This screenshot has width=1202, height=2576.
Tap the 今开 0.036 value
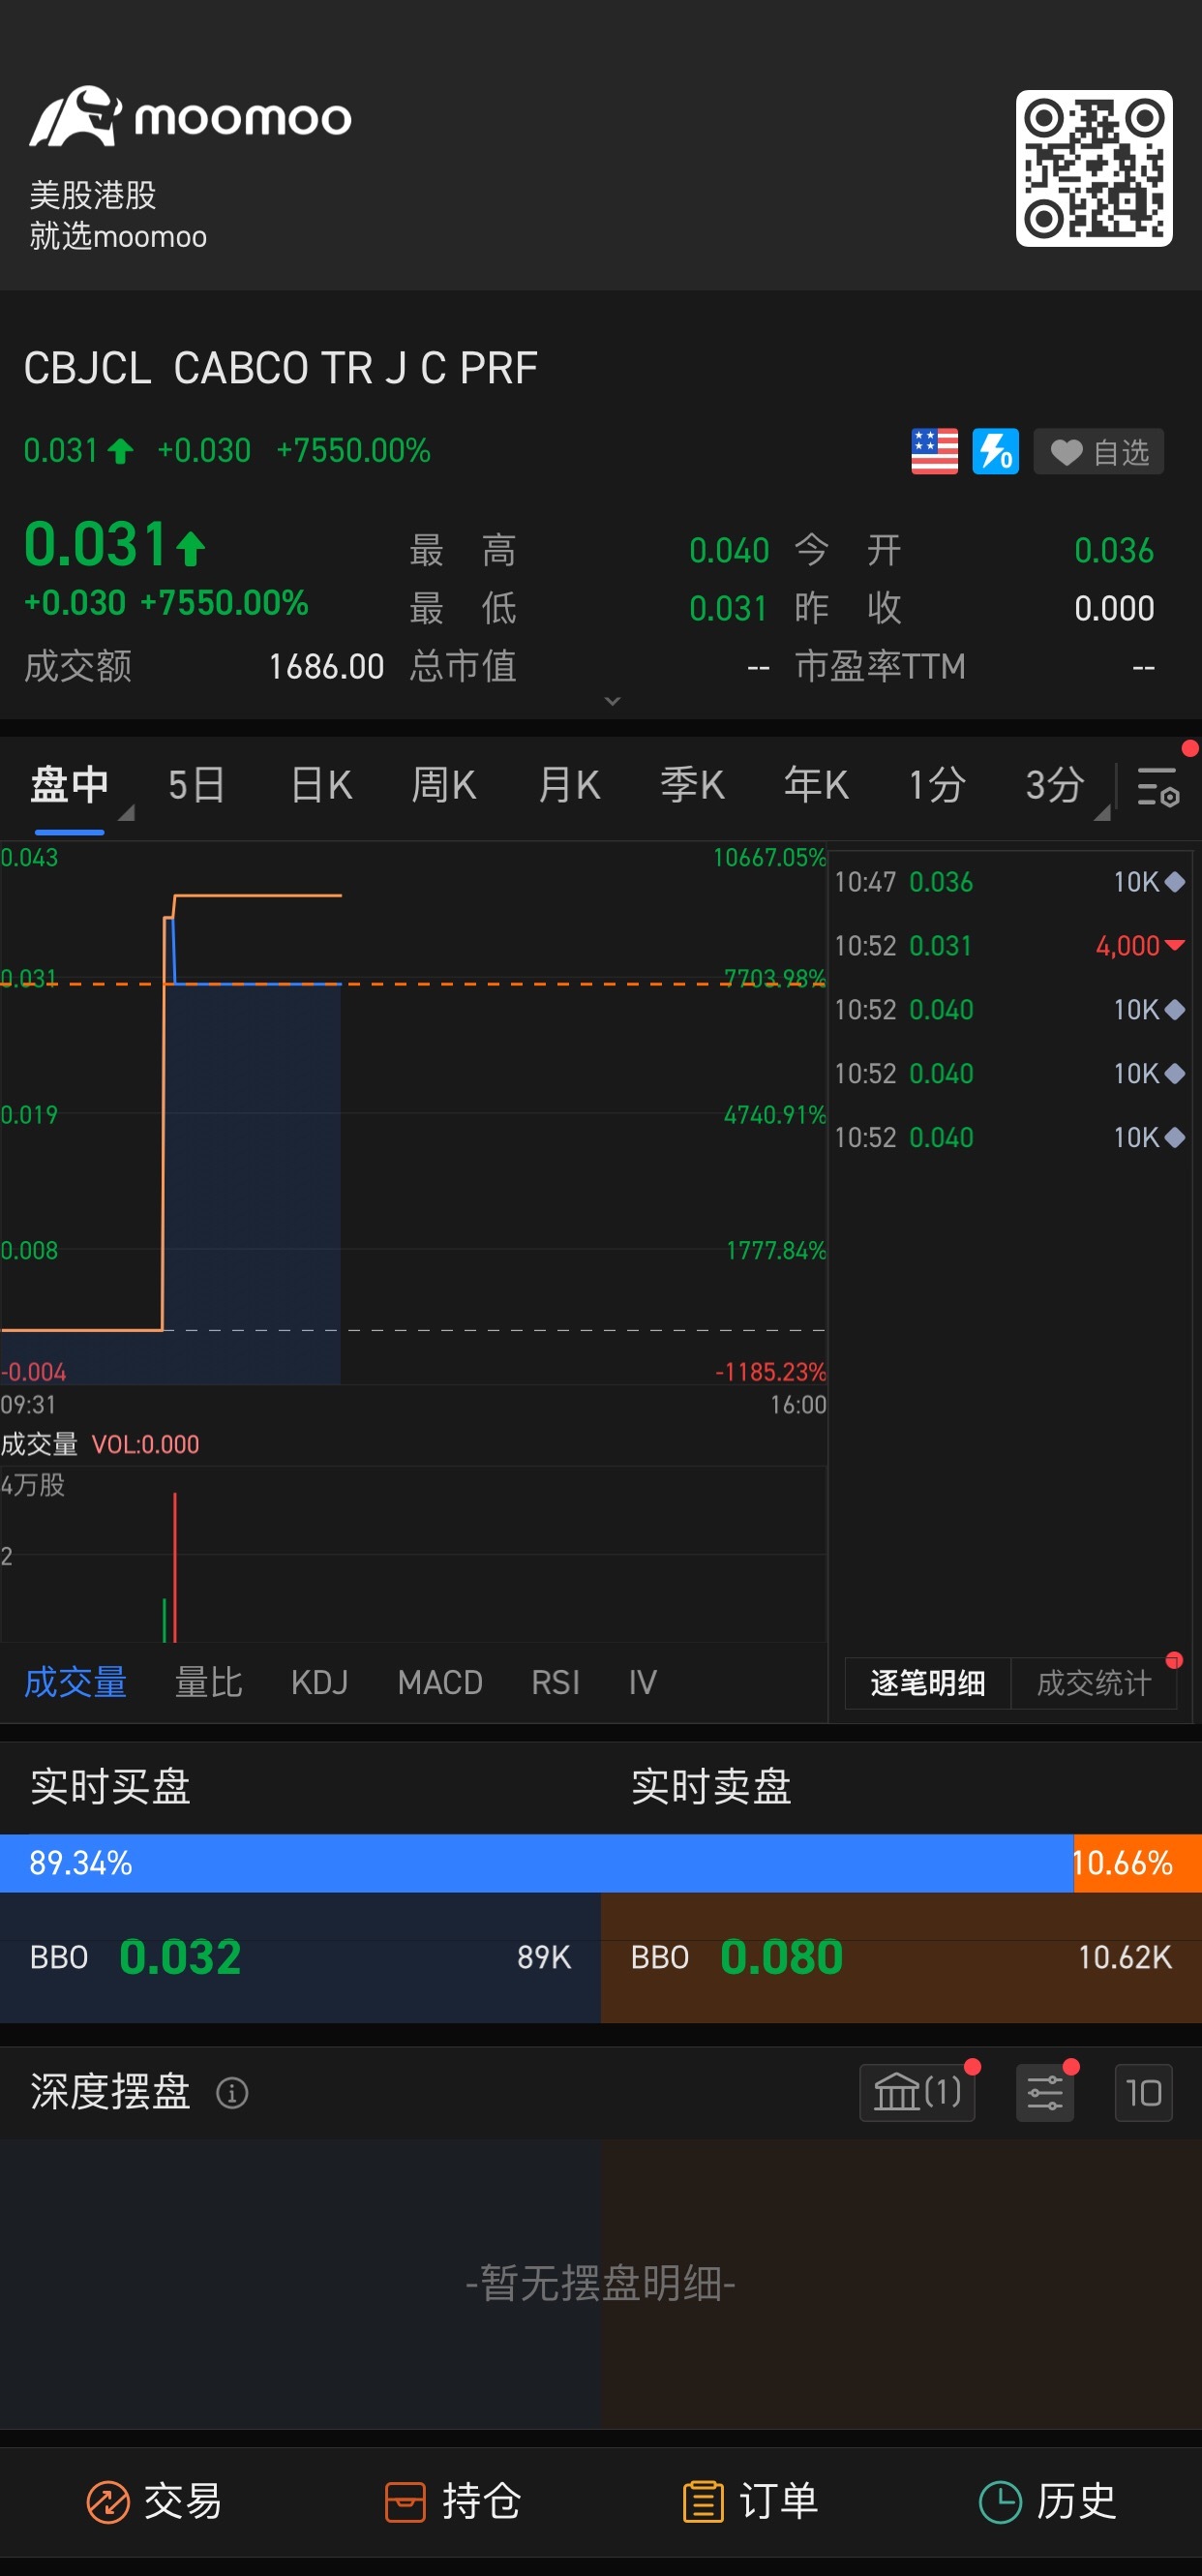[x=1114, y=550]
